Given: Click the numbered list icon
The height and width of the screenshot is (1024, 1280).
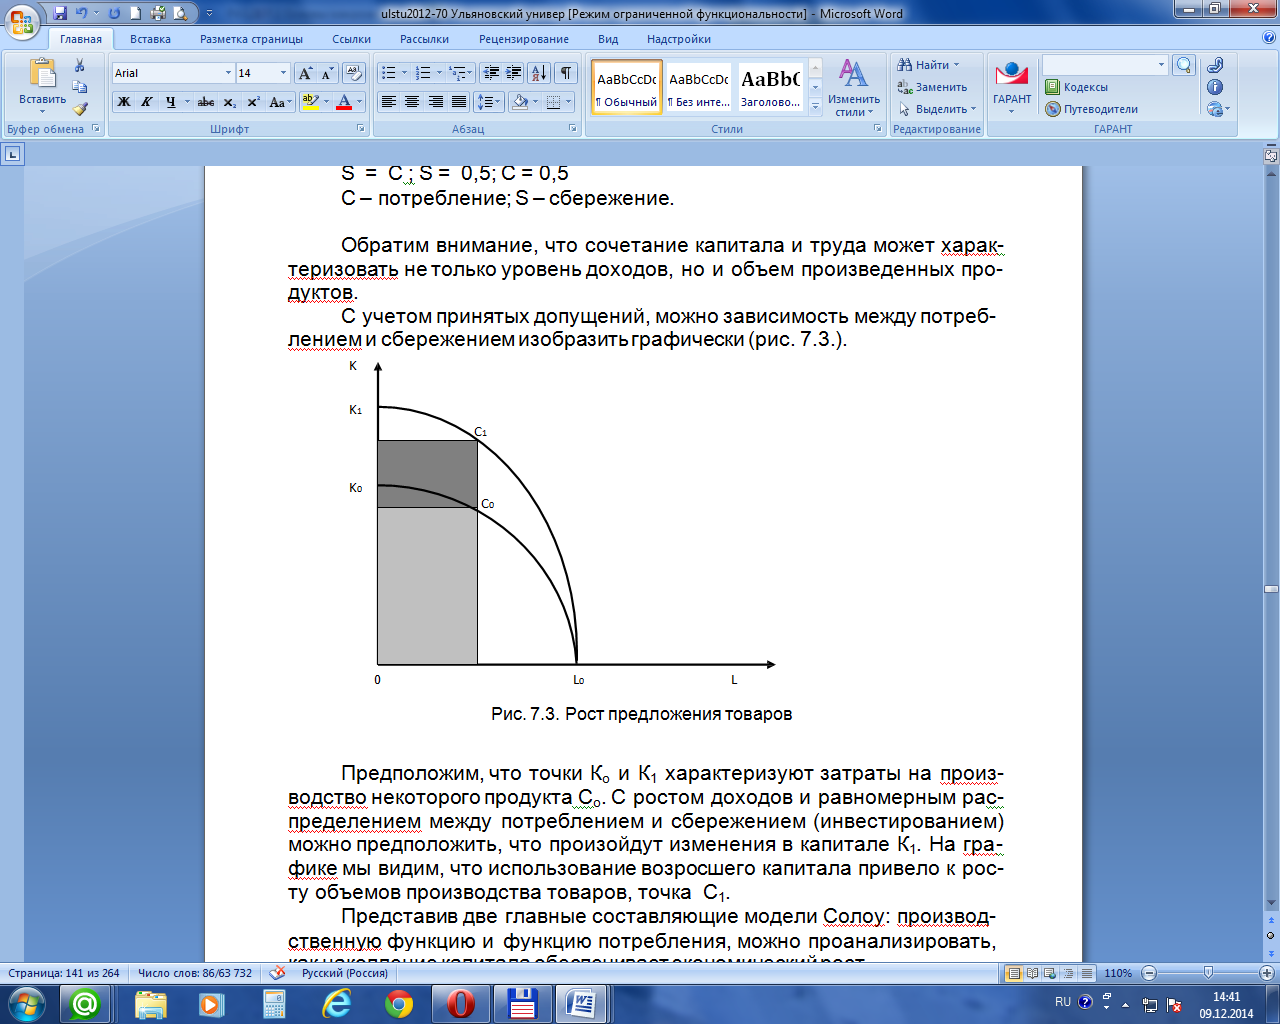Looking at the screenshot, I should [x=423, y=73].
